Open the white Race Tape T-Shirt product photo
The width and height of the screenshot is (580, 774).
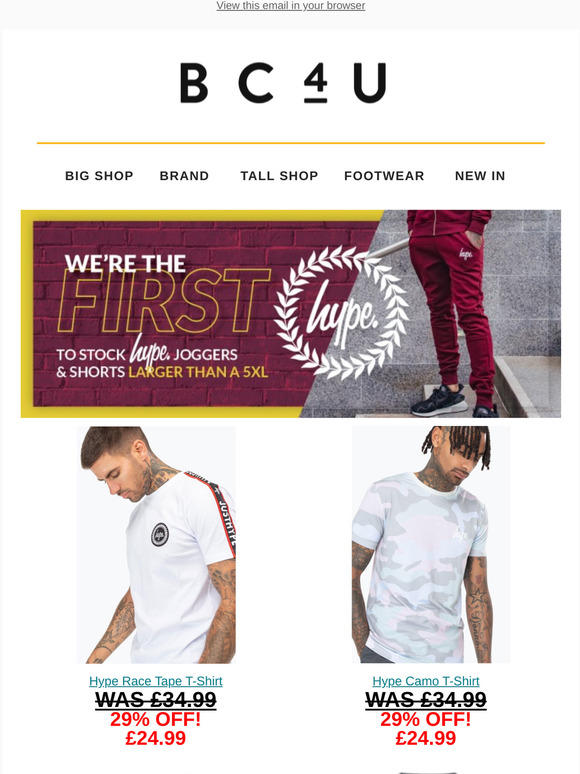156,545
